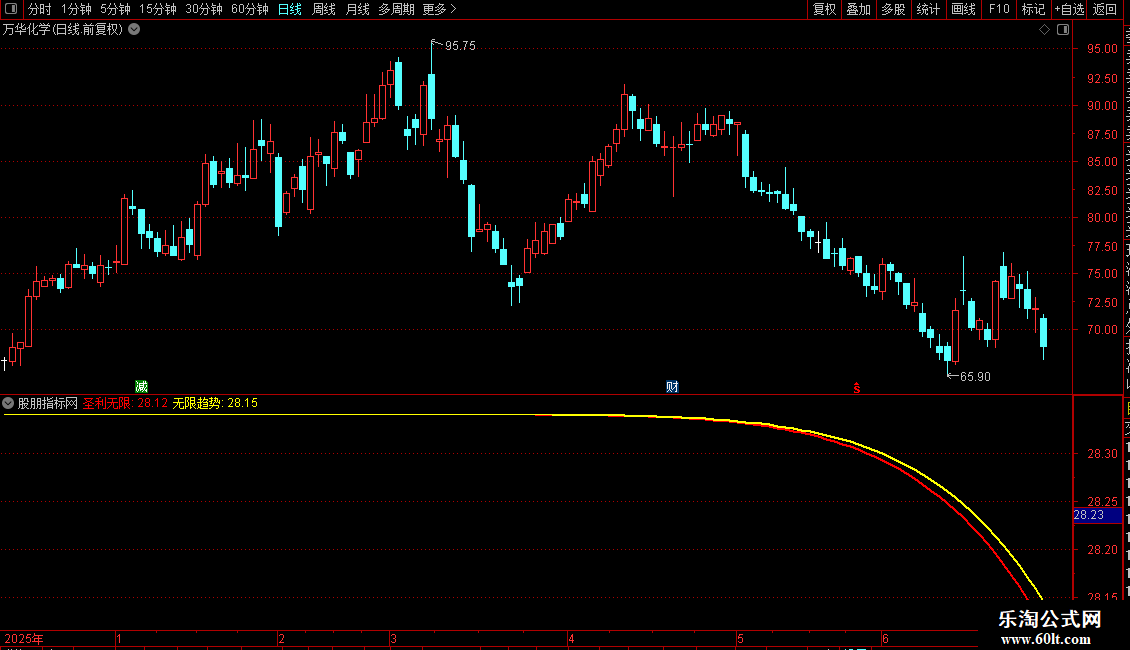Switch to 周线 weekly chart

point(324,9)
